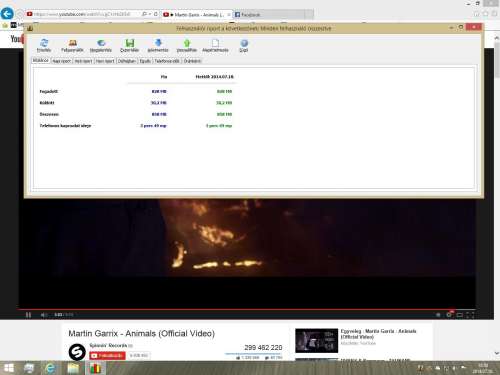This screenshot has height=375, width=500.
Task: Seek on the red YouTube progress bar
Action: [x=247, y=309]
